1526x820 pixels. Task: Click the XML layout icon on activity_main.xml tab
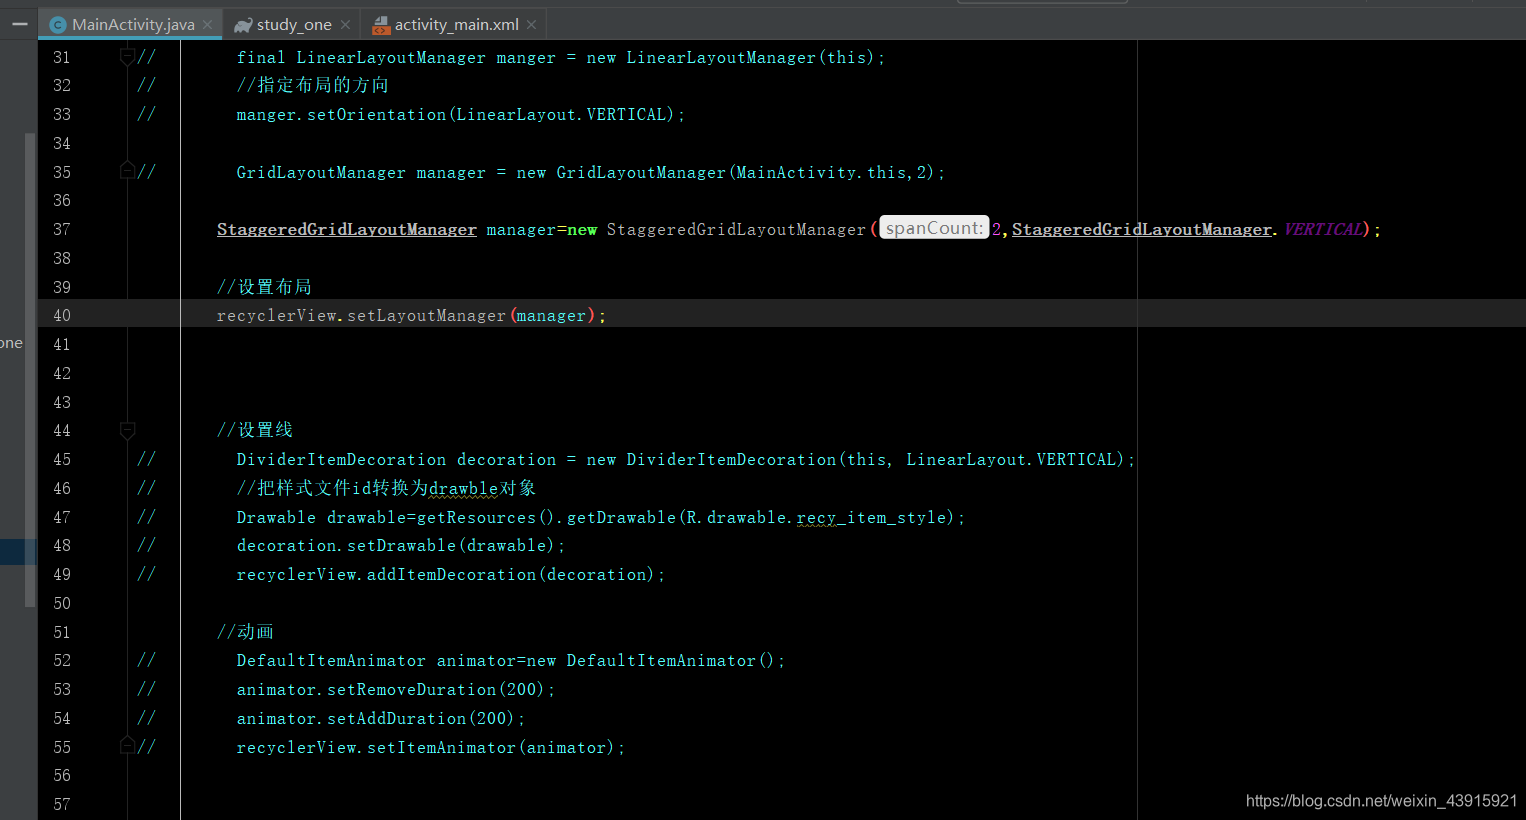pos(381,25)
